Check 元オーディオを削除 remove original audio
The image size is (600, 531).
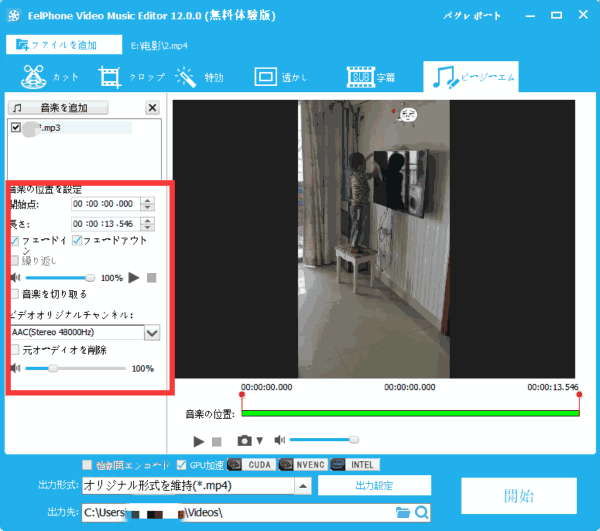(x=15, y=350)
